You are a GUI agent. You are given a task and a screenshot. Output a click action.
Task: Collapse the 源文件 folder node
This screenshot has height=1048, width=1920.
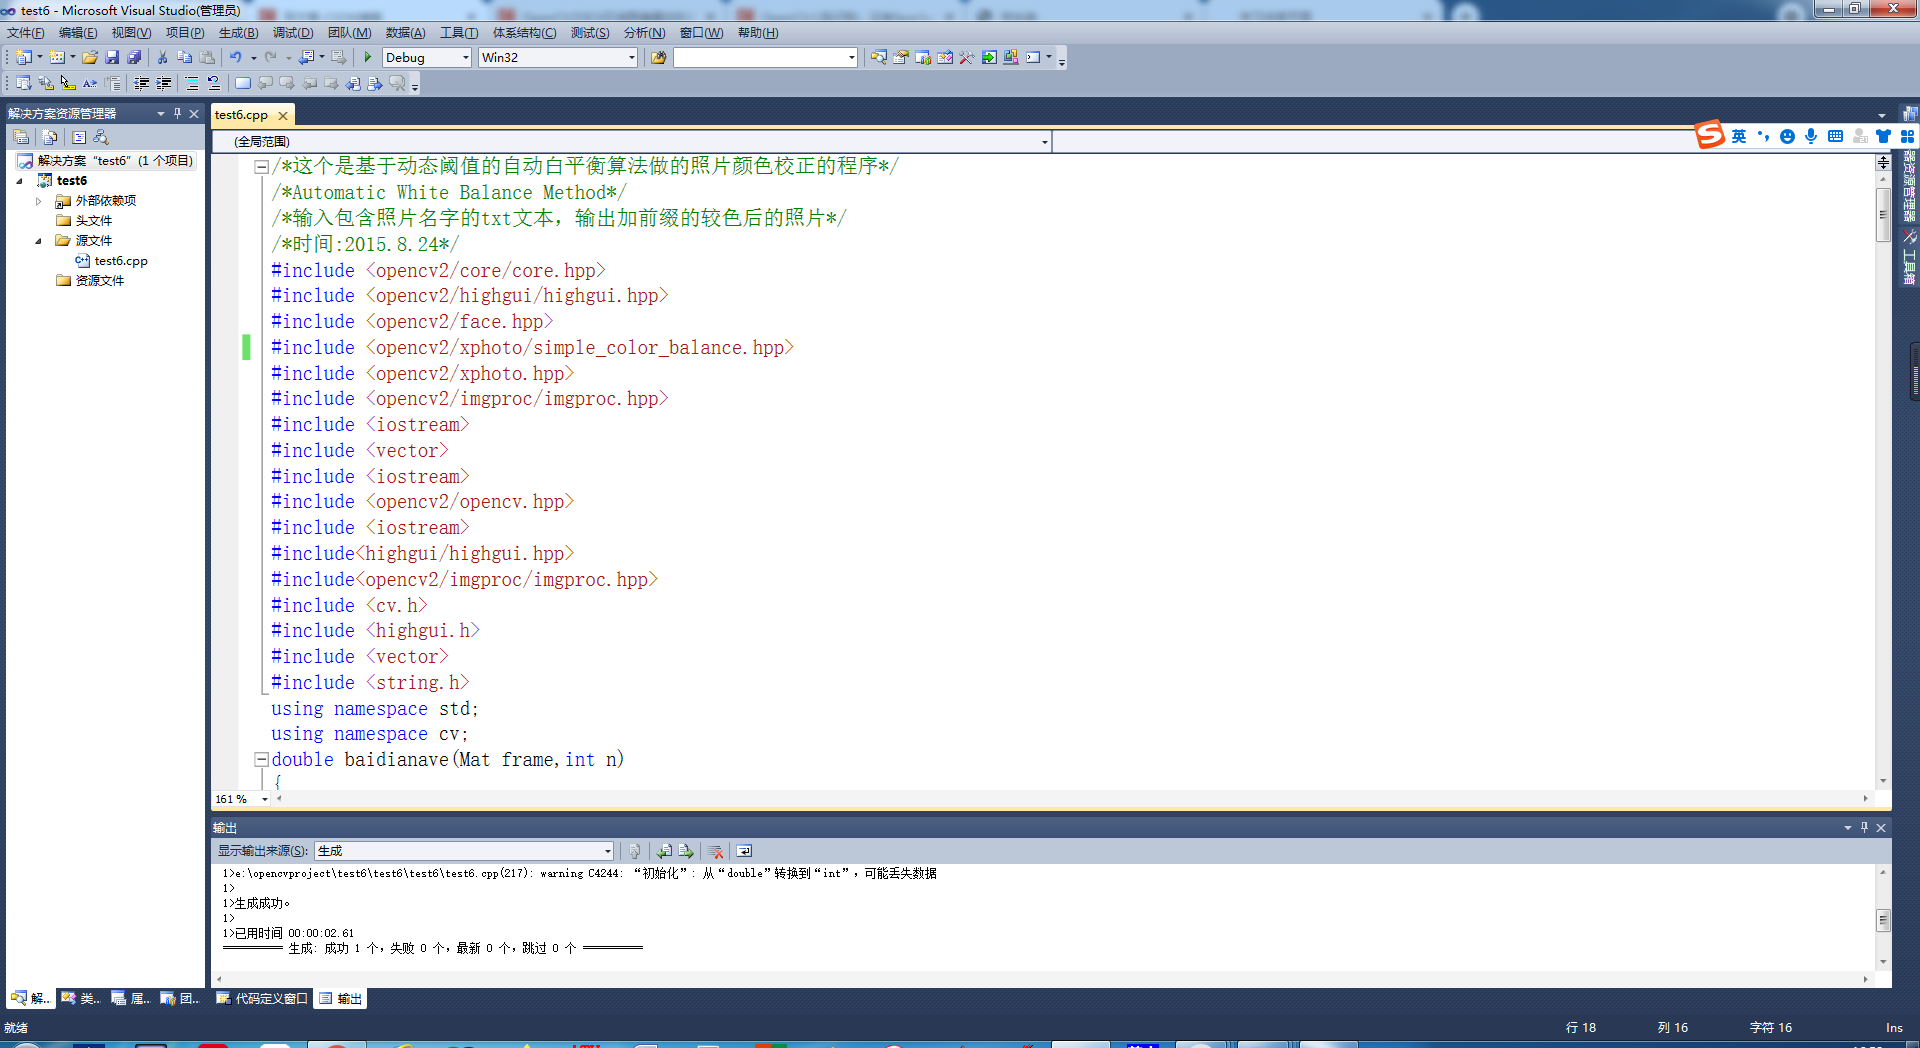39,241
